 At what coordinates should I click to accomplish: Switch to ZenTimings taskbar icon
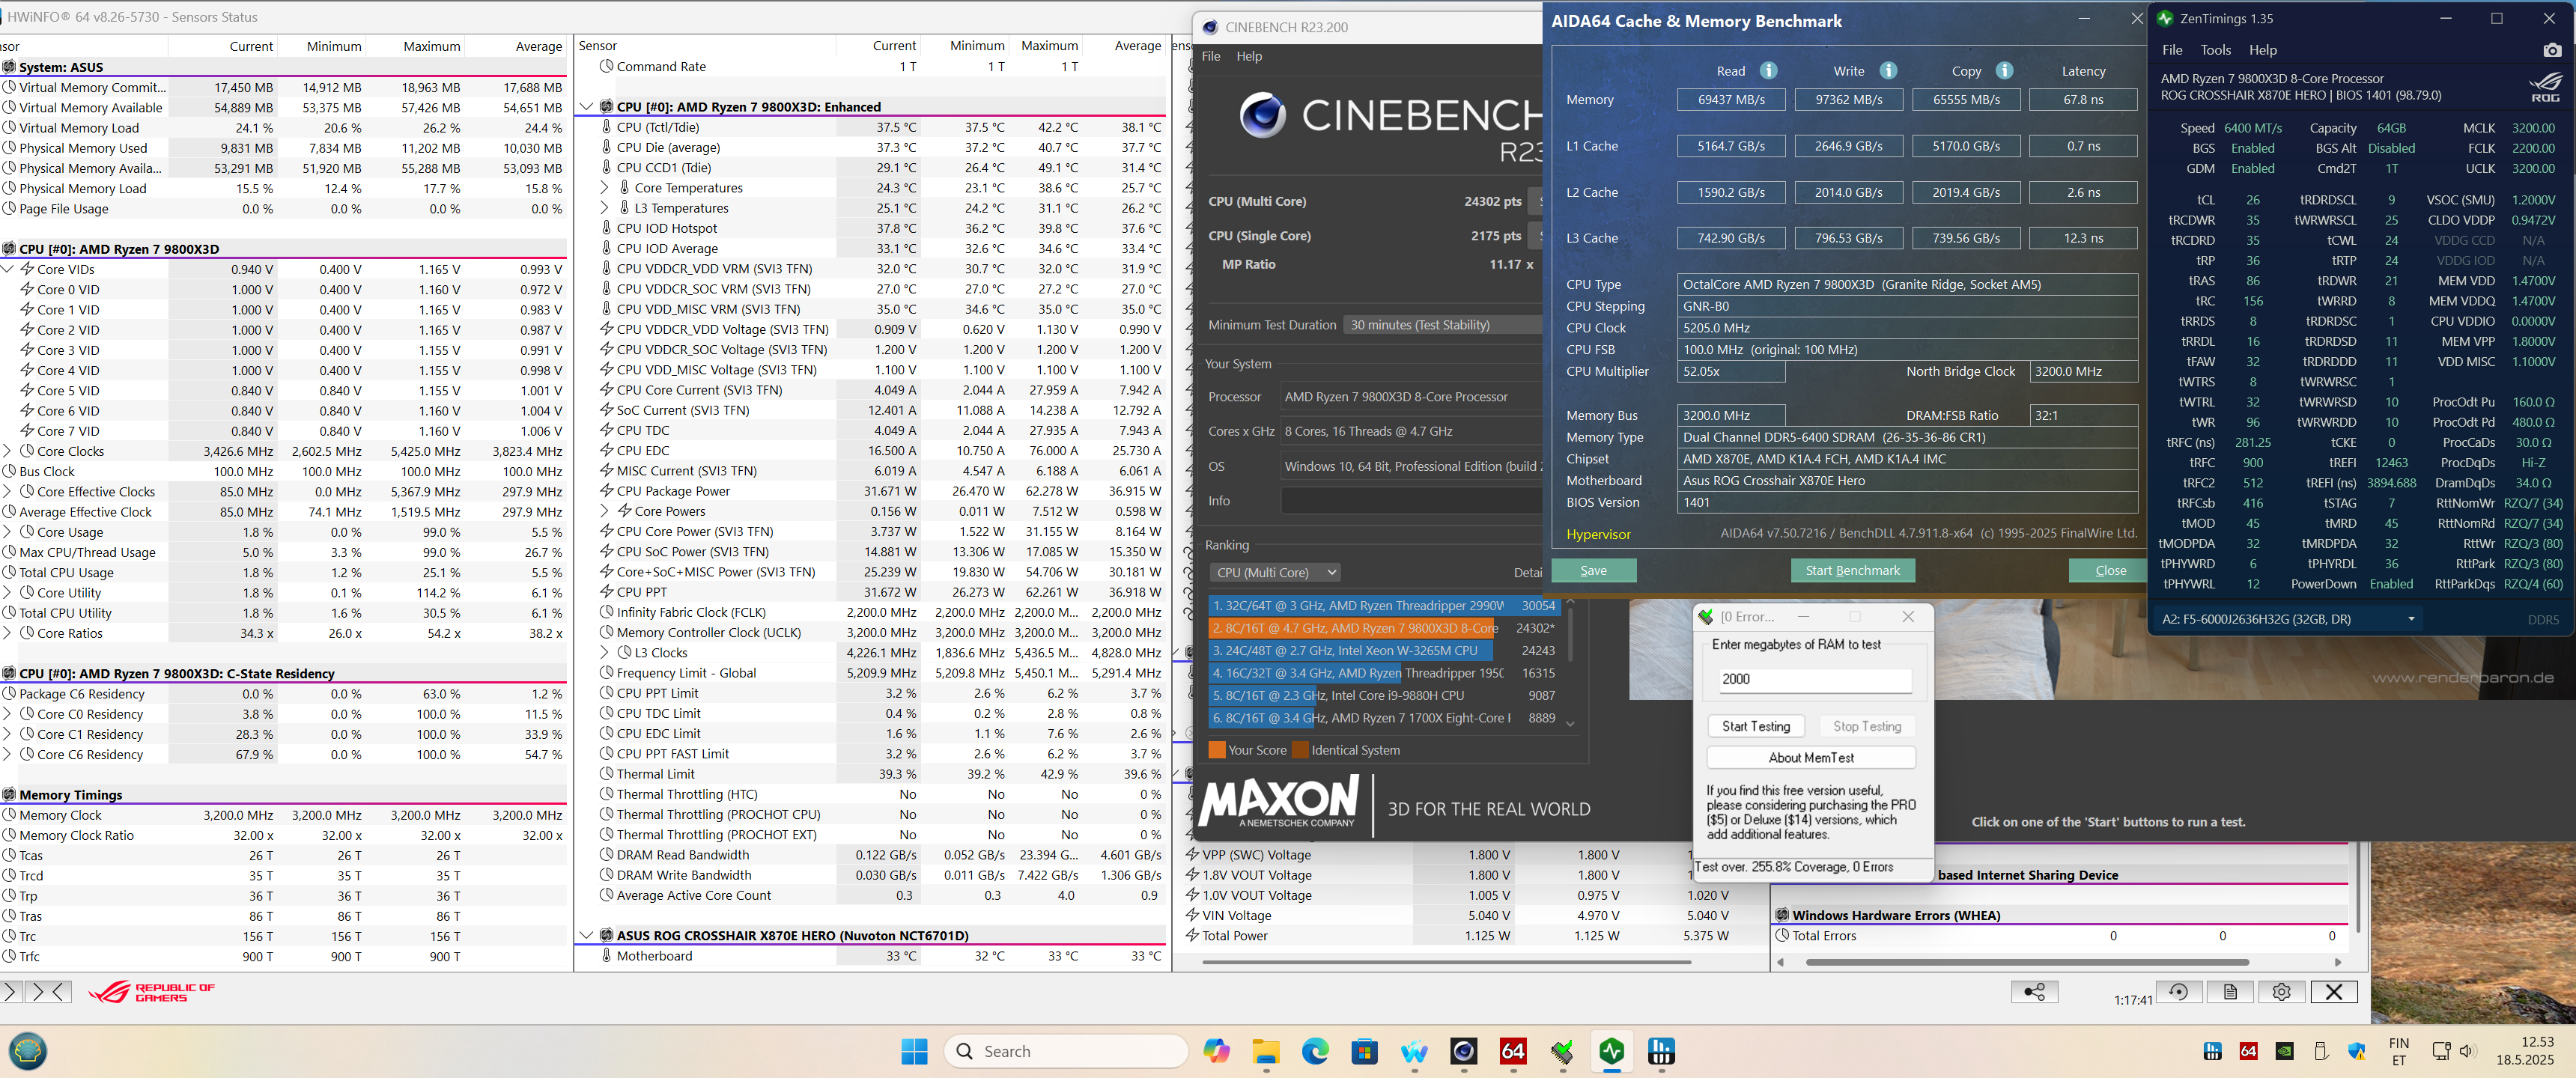click(x=1612, y=1051)
